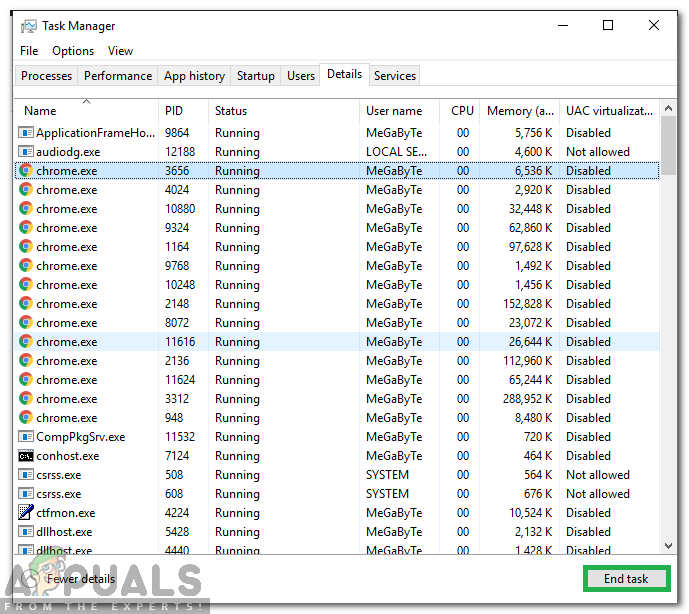Click the scrollbar down arrow
The image size is (689, 614).
pyautogui.click(x=668, y=546)
